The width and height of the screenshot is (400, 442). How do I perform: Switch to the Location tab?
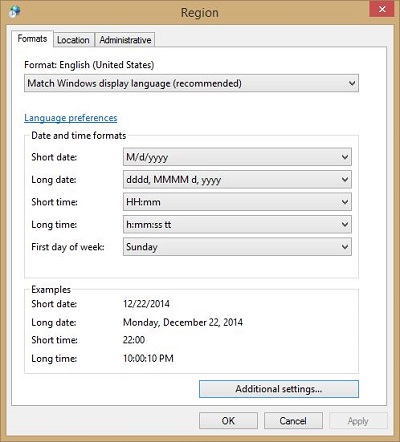(73, 40)
